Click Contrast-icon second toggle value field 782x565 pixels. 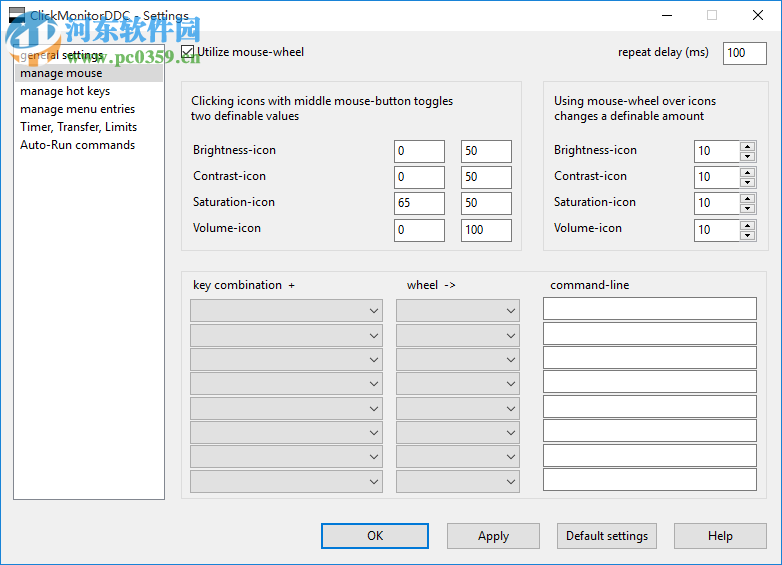[x=486, y=177]
